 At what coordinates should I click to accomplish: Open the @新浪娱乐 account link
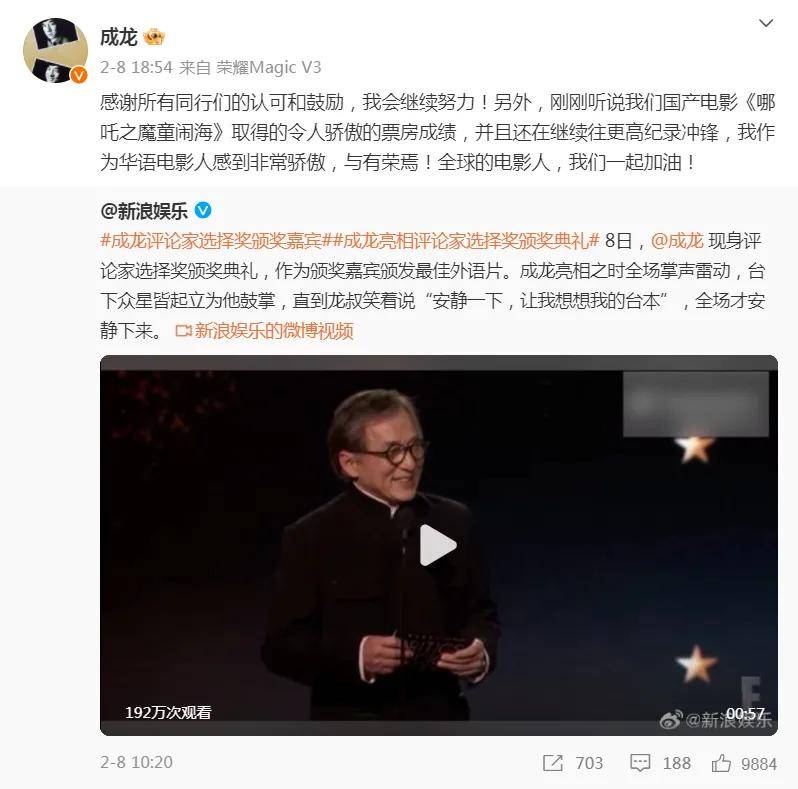click(144, 211)
